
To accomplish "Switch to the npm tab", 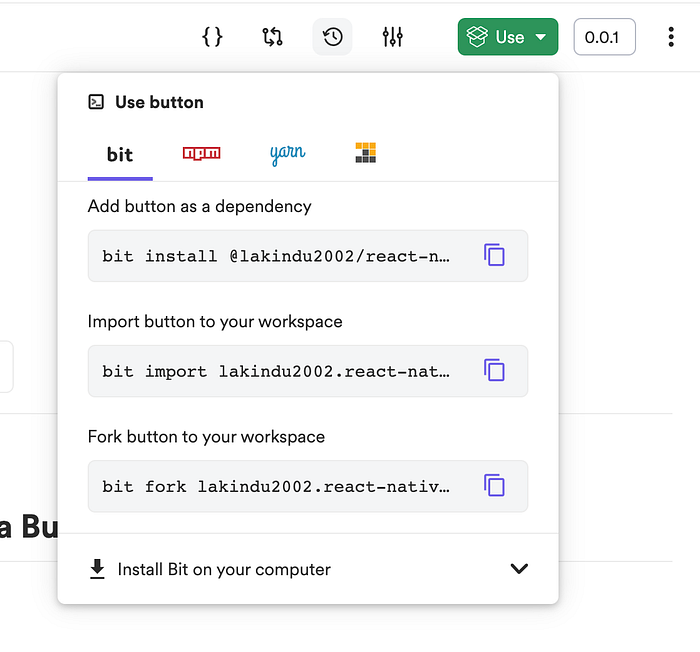I will pyautogui.click(x=201, y=153).
